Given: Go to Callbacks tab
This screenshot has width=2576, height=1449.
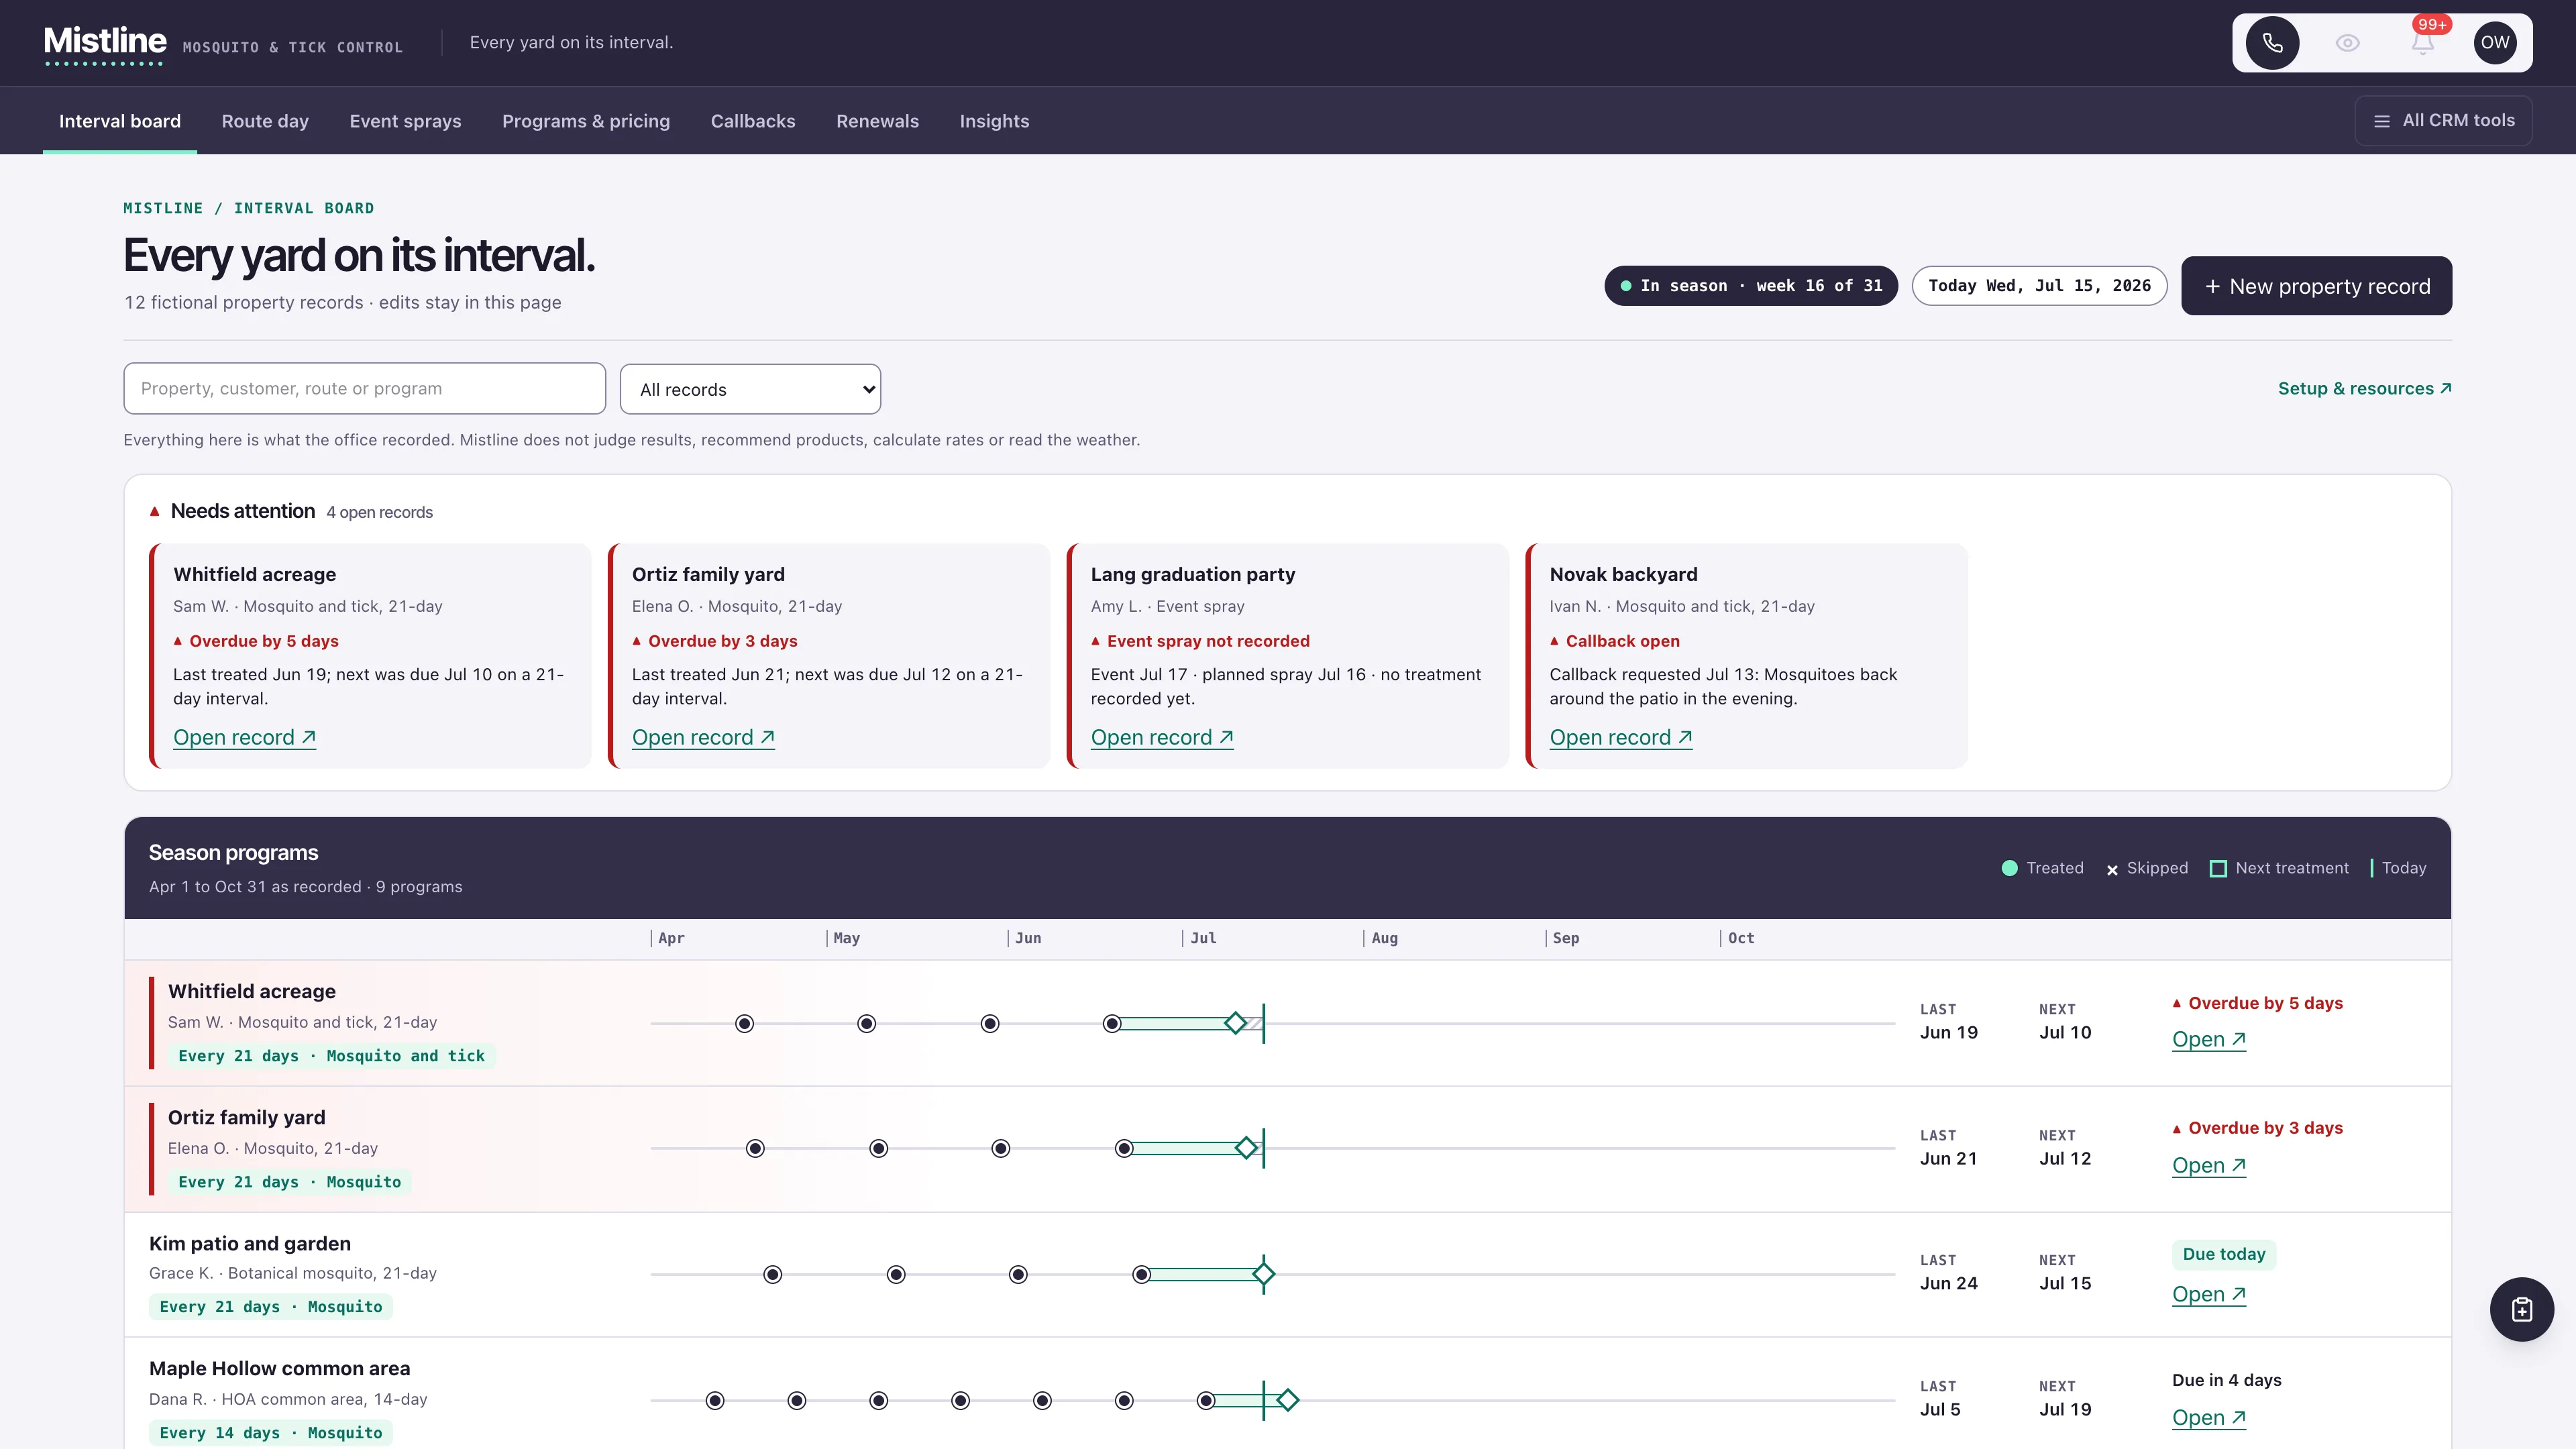Looking at the screenshot, I should tap(753, 121).
